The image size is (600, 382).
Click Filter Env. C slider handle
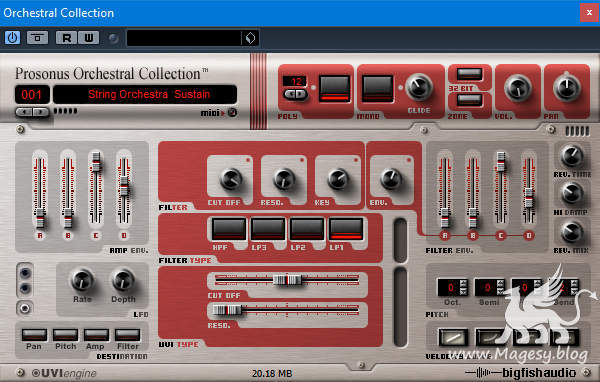[x=501, y=162]
